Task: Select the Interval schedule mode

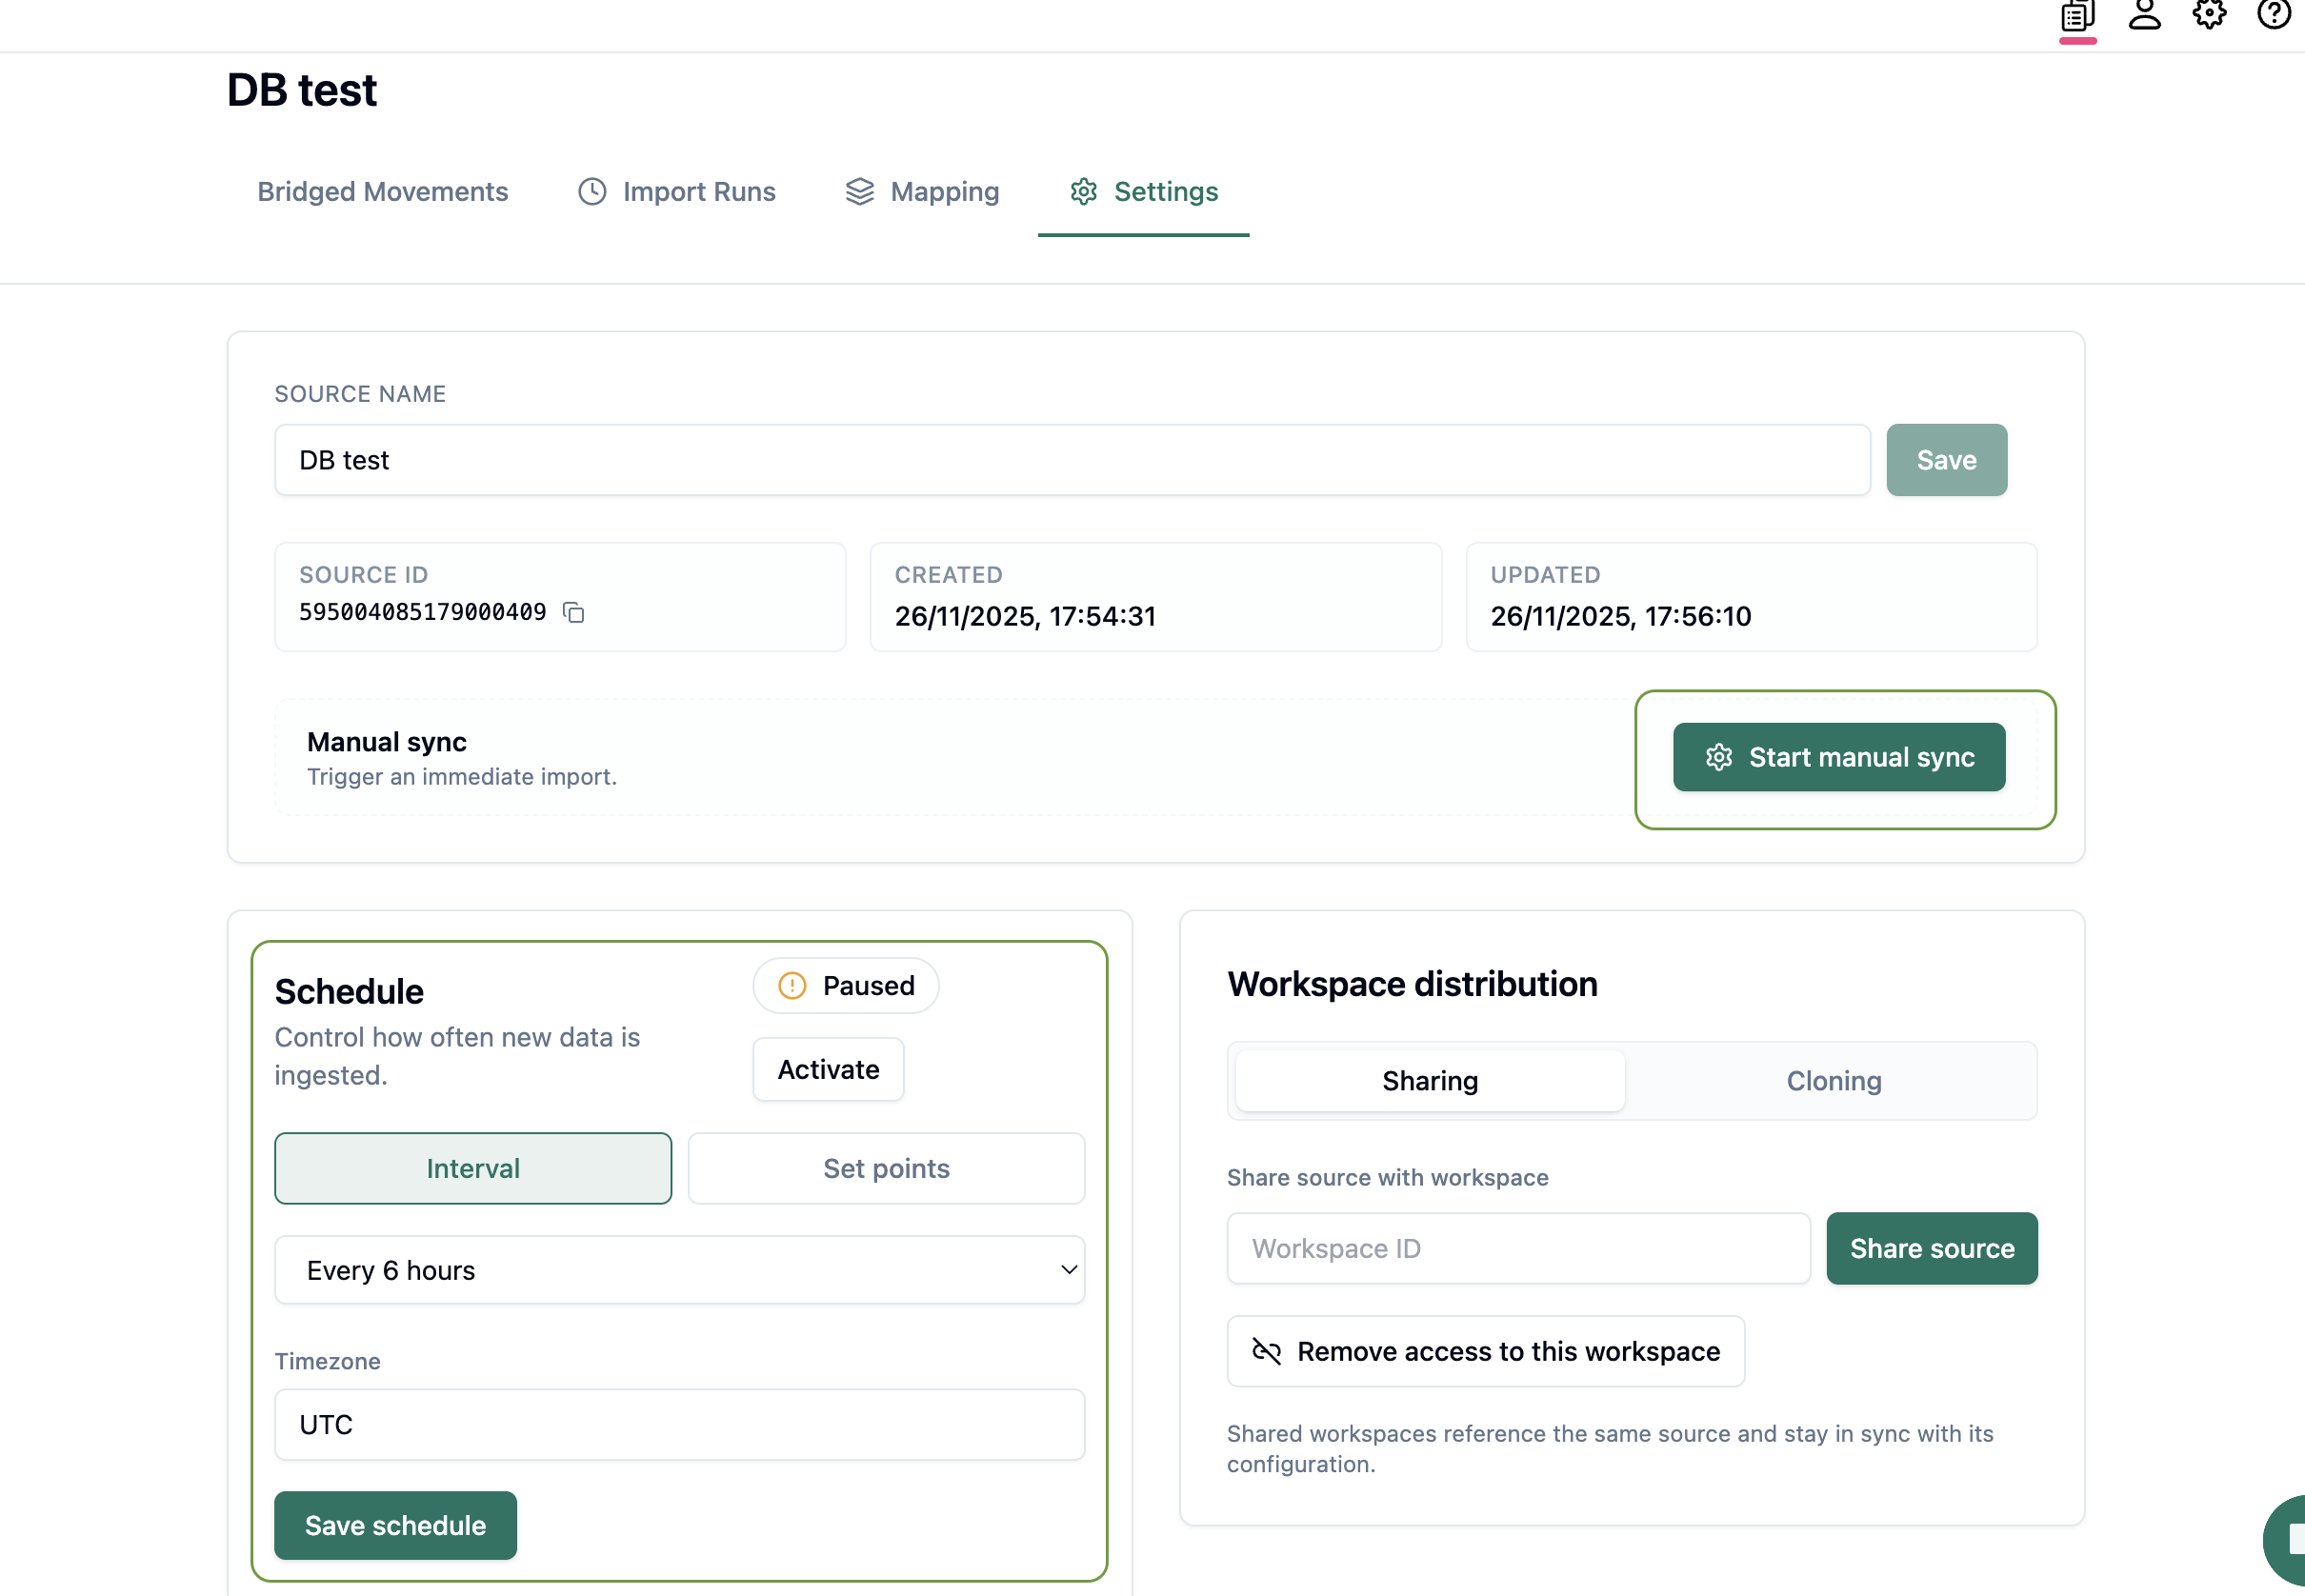Action: [x=472, y=1168]
